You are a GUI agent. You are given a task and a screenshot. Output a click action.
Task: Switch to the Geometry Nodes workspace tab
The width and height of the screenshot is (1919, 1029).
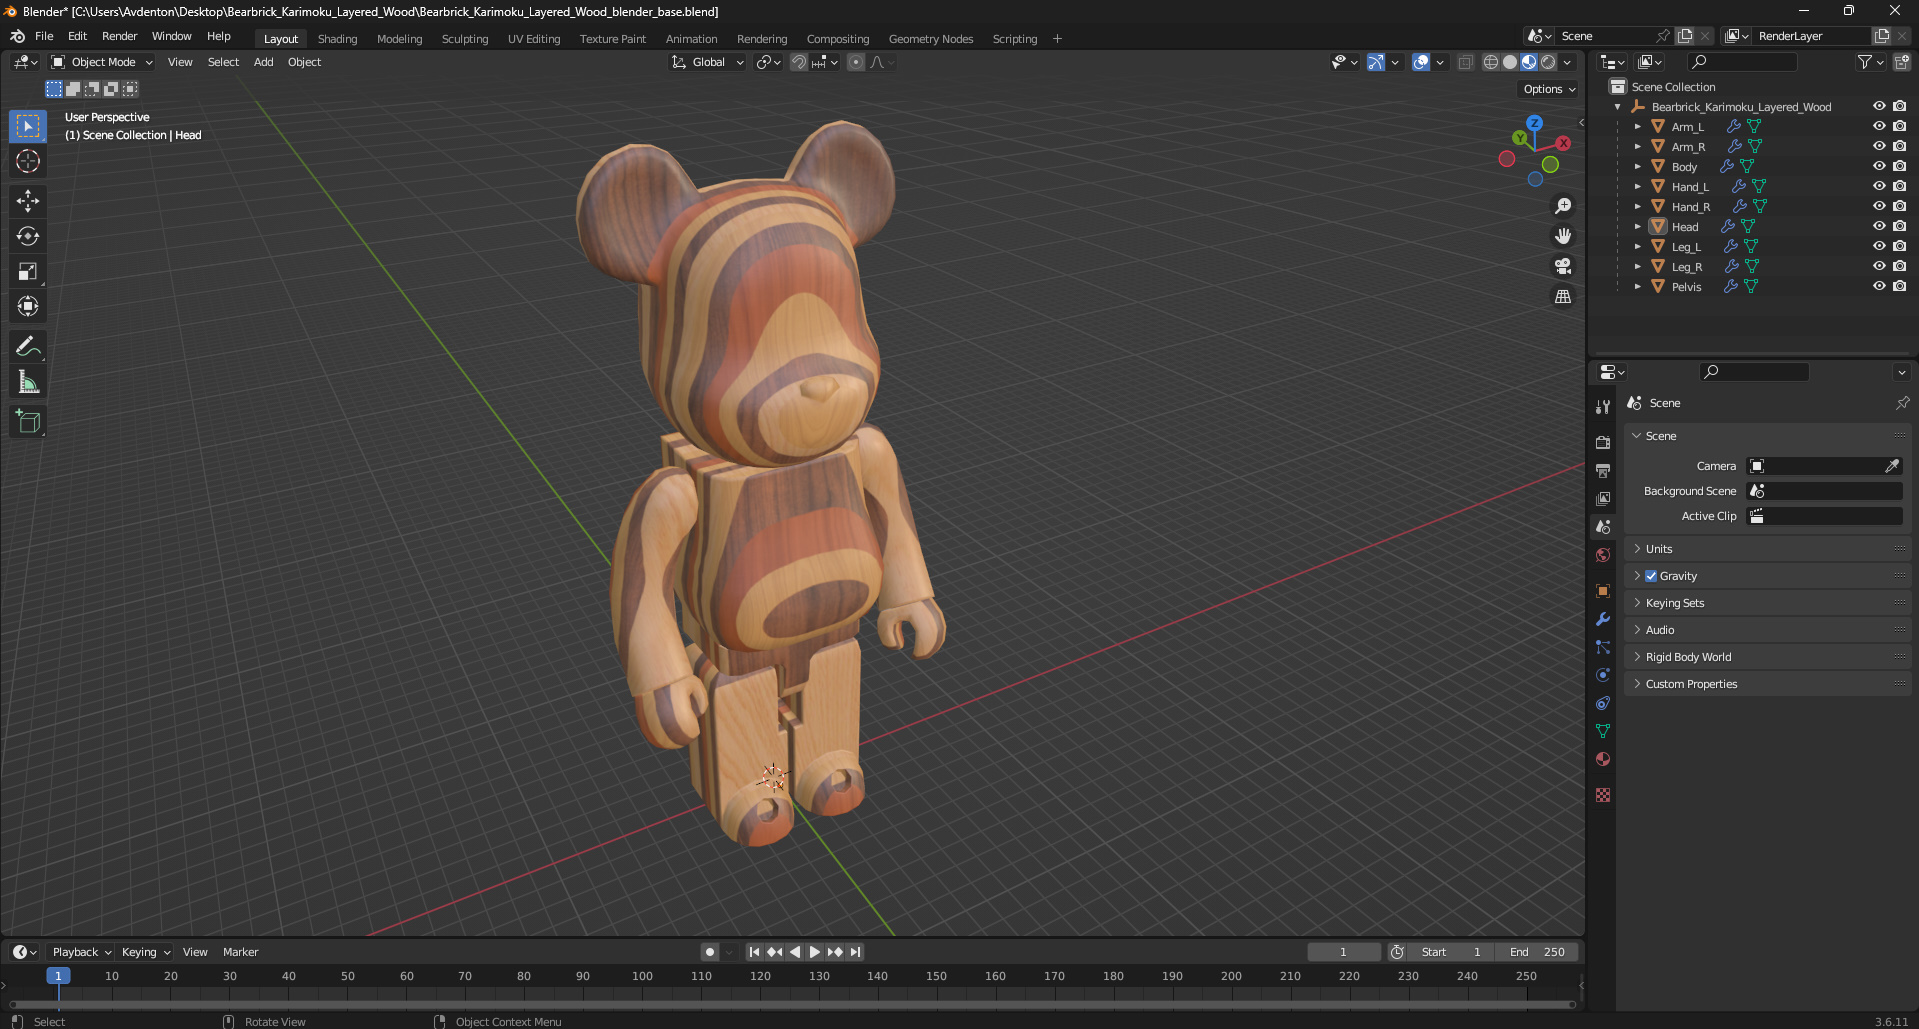(x=930, y=39)
